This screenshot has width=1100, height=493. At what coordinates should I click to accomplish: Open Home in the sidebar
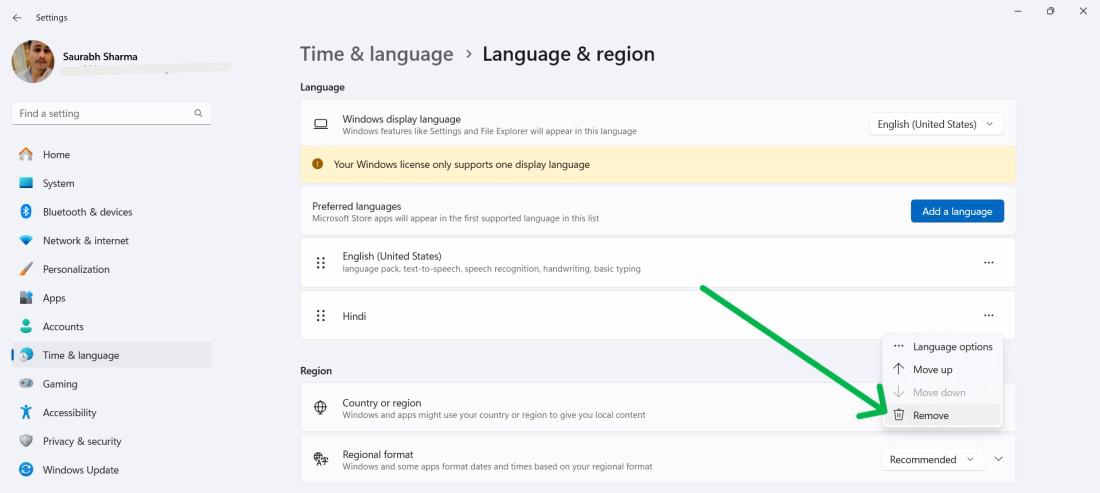pos(112,154)
